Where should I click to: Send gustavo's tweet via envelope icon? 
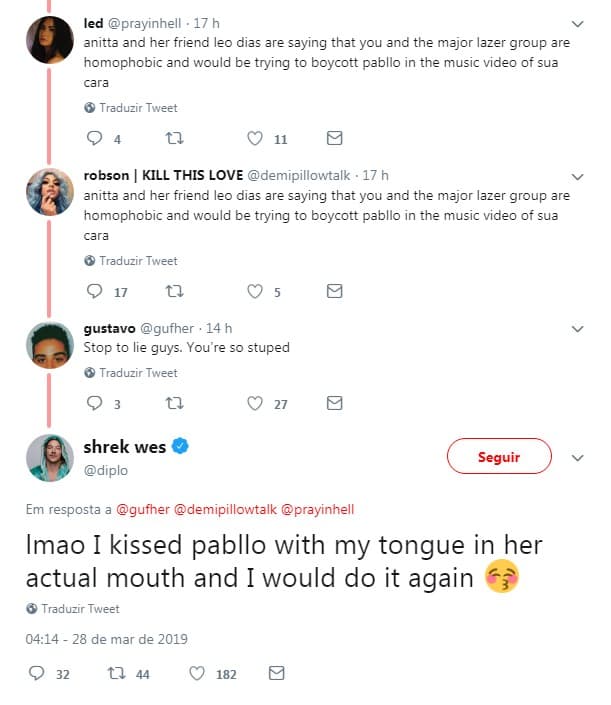click(x=334, y=403)
